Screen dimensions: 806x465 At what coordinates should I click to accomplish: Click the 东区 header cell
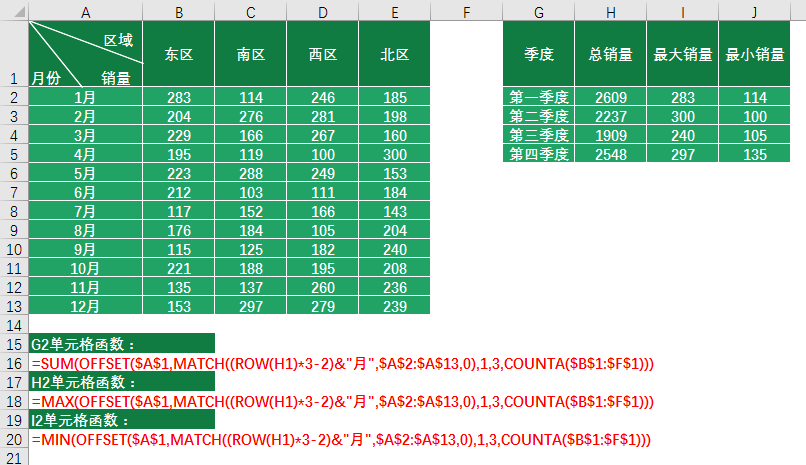point(178,53)
